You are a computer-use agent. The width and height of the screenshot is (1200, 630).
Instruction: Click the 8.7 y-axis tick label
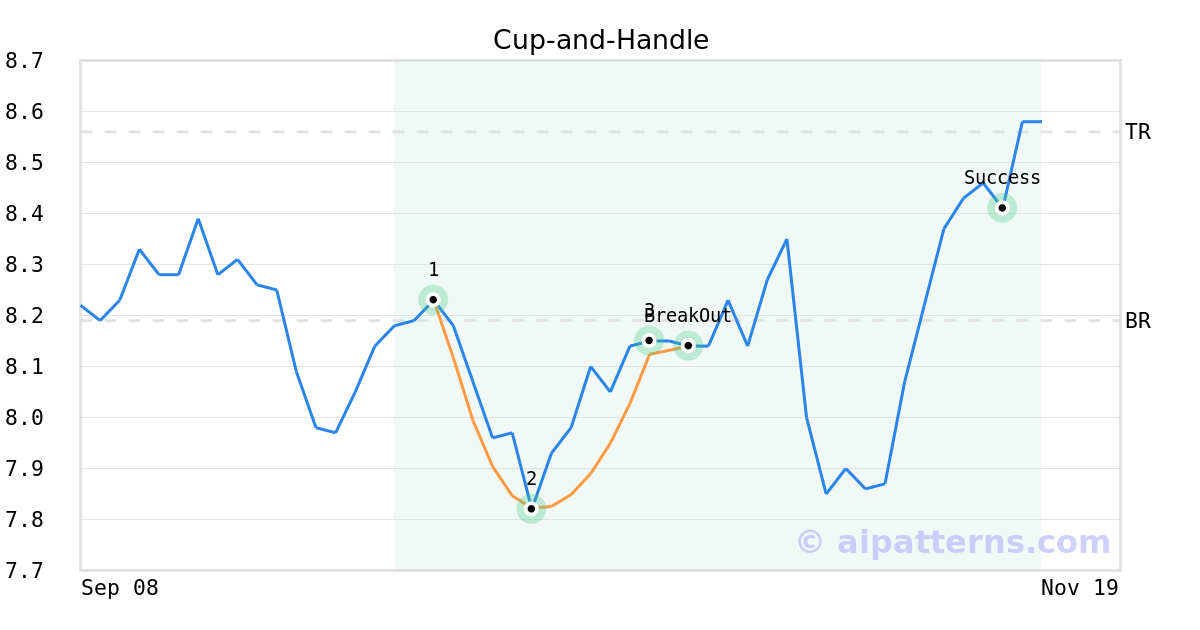click(x=24, y=61)
